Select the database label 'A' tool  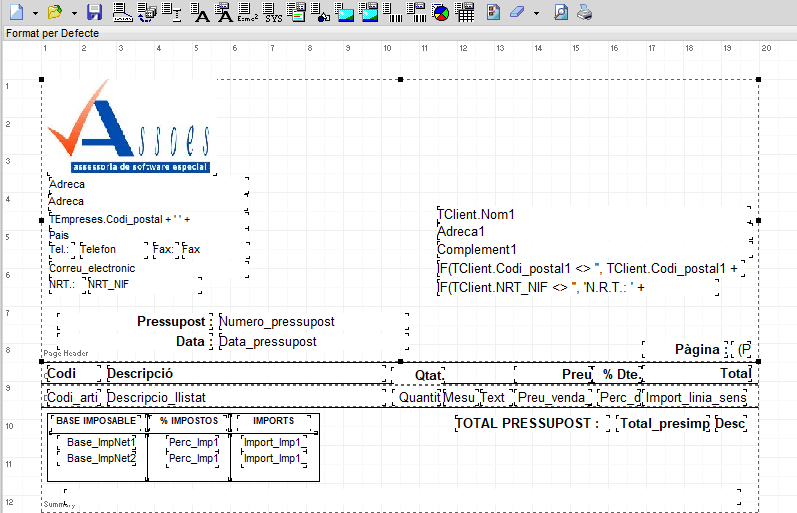pos(224,12)
